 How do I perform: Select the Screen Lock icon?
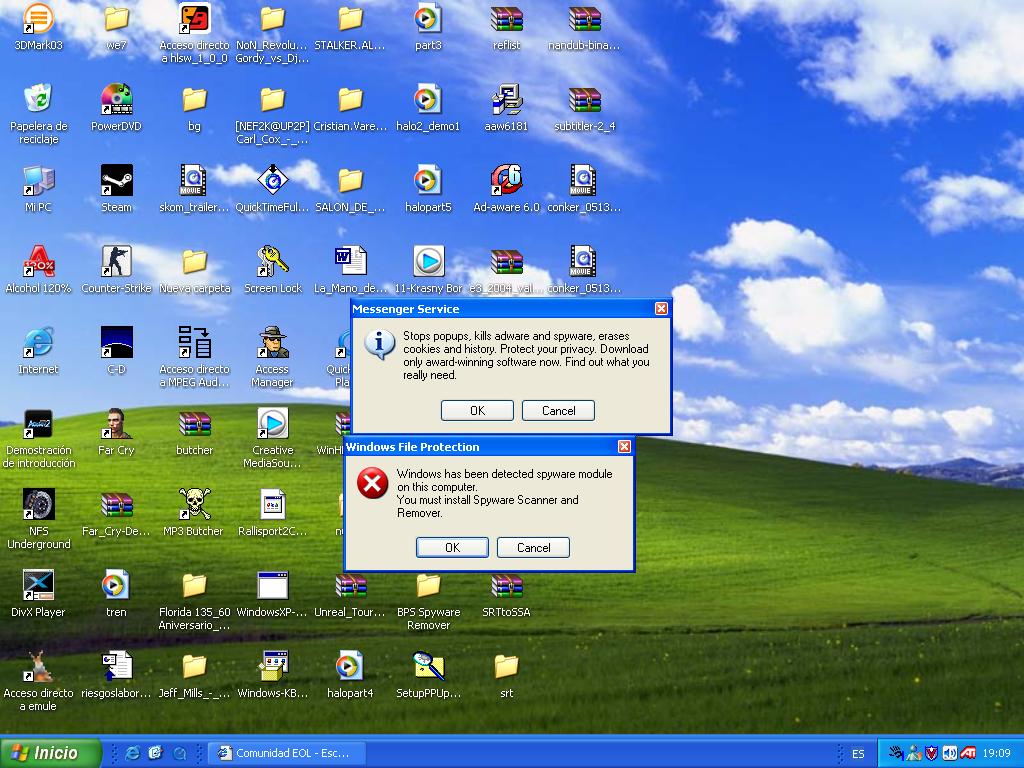273,261
